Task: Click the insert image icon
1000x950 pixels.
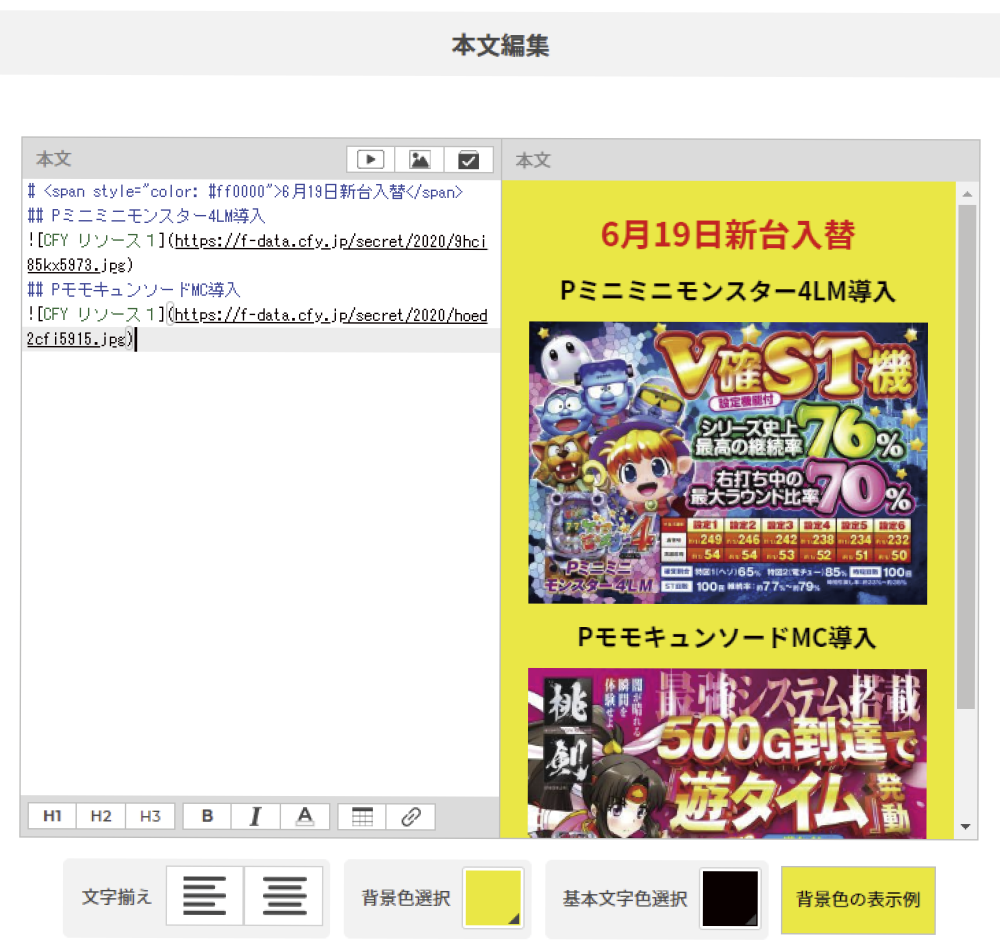Action: [x=420, y=159]
